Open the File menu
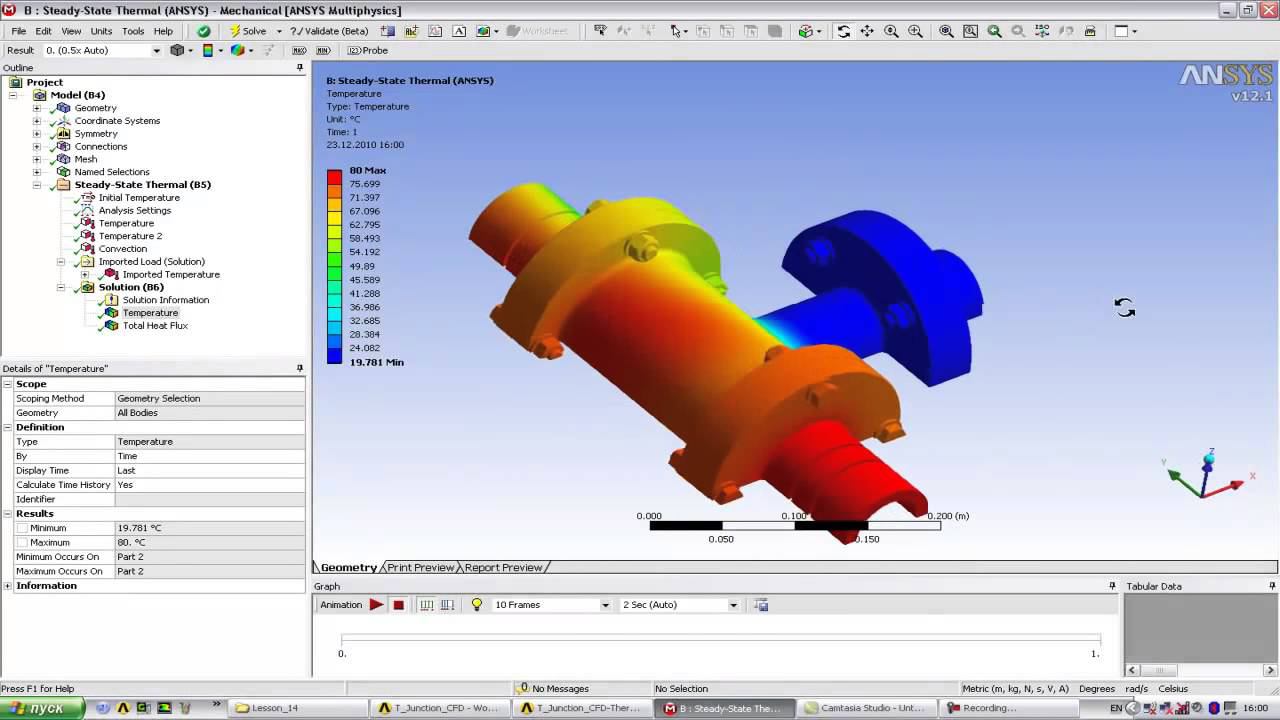This screenshot has width=1280, height=720. 19,31
